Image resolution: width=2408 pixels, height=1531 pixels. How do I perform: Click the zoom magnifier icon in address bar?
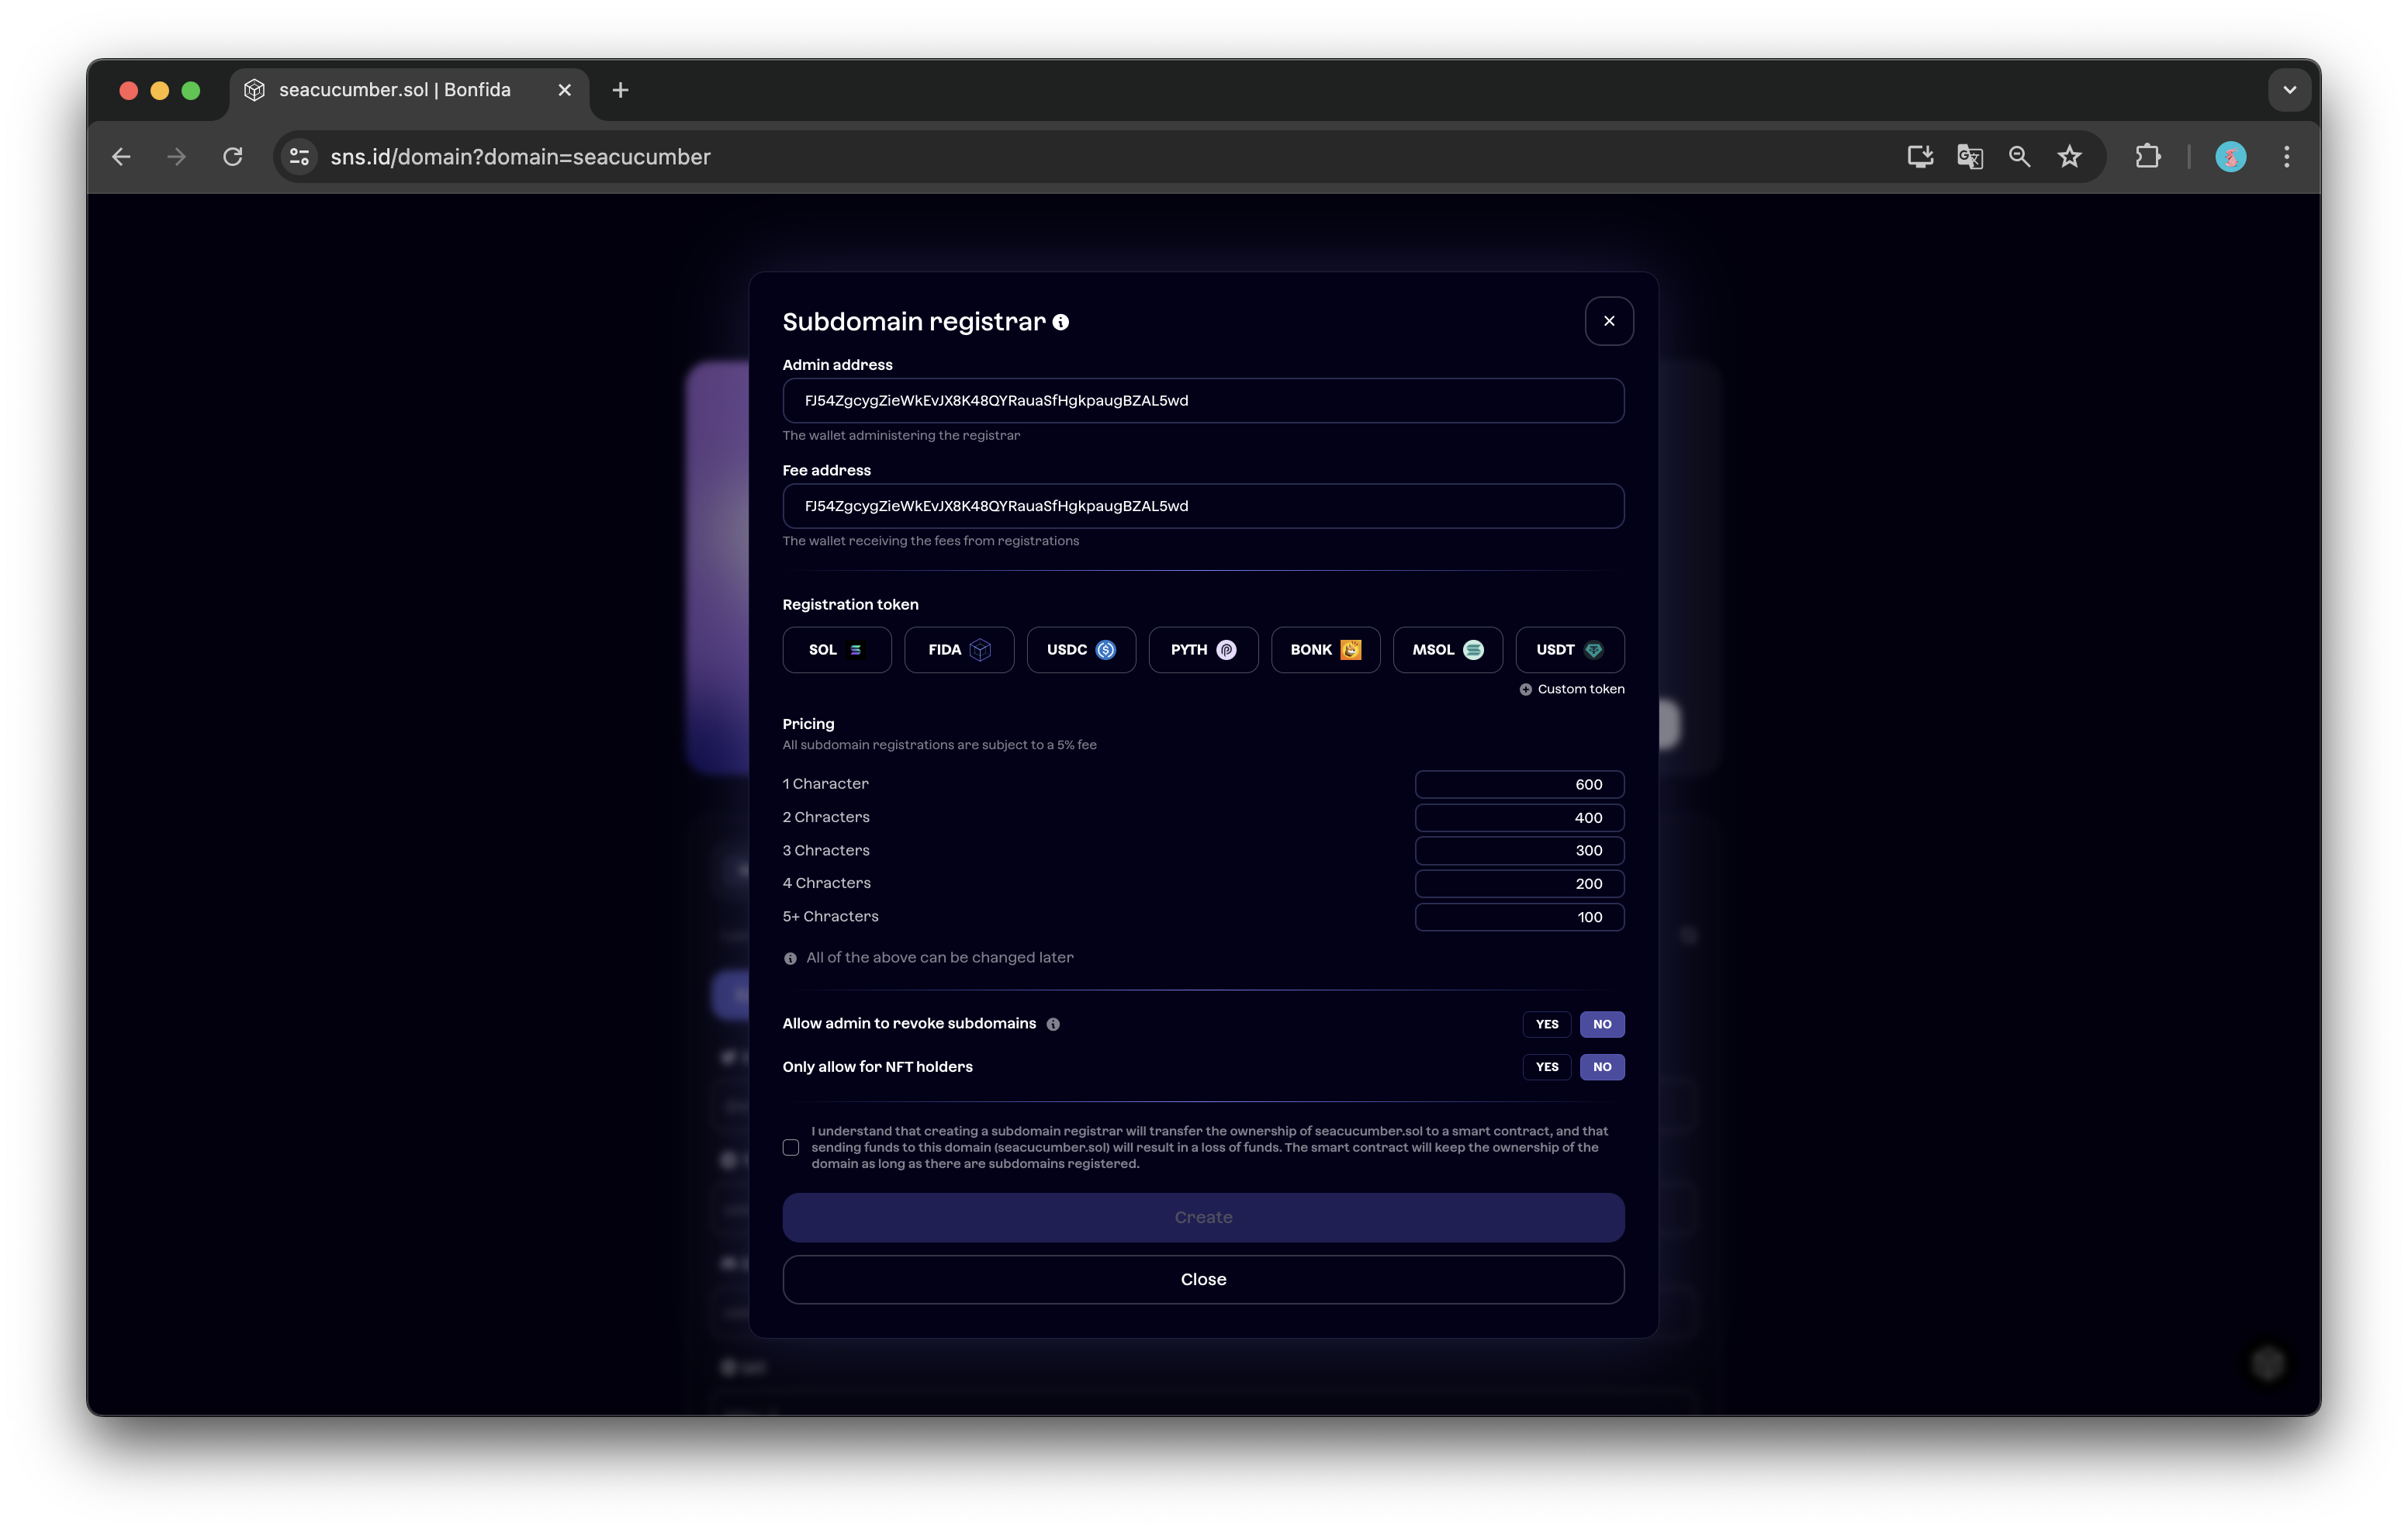point(2019,157)
